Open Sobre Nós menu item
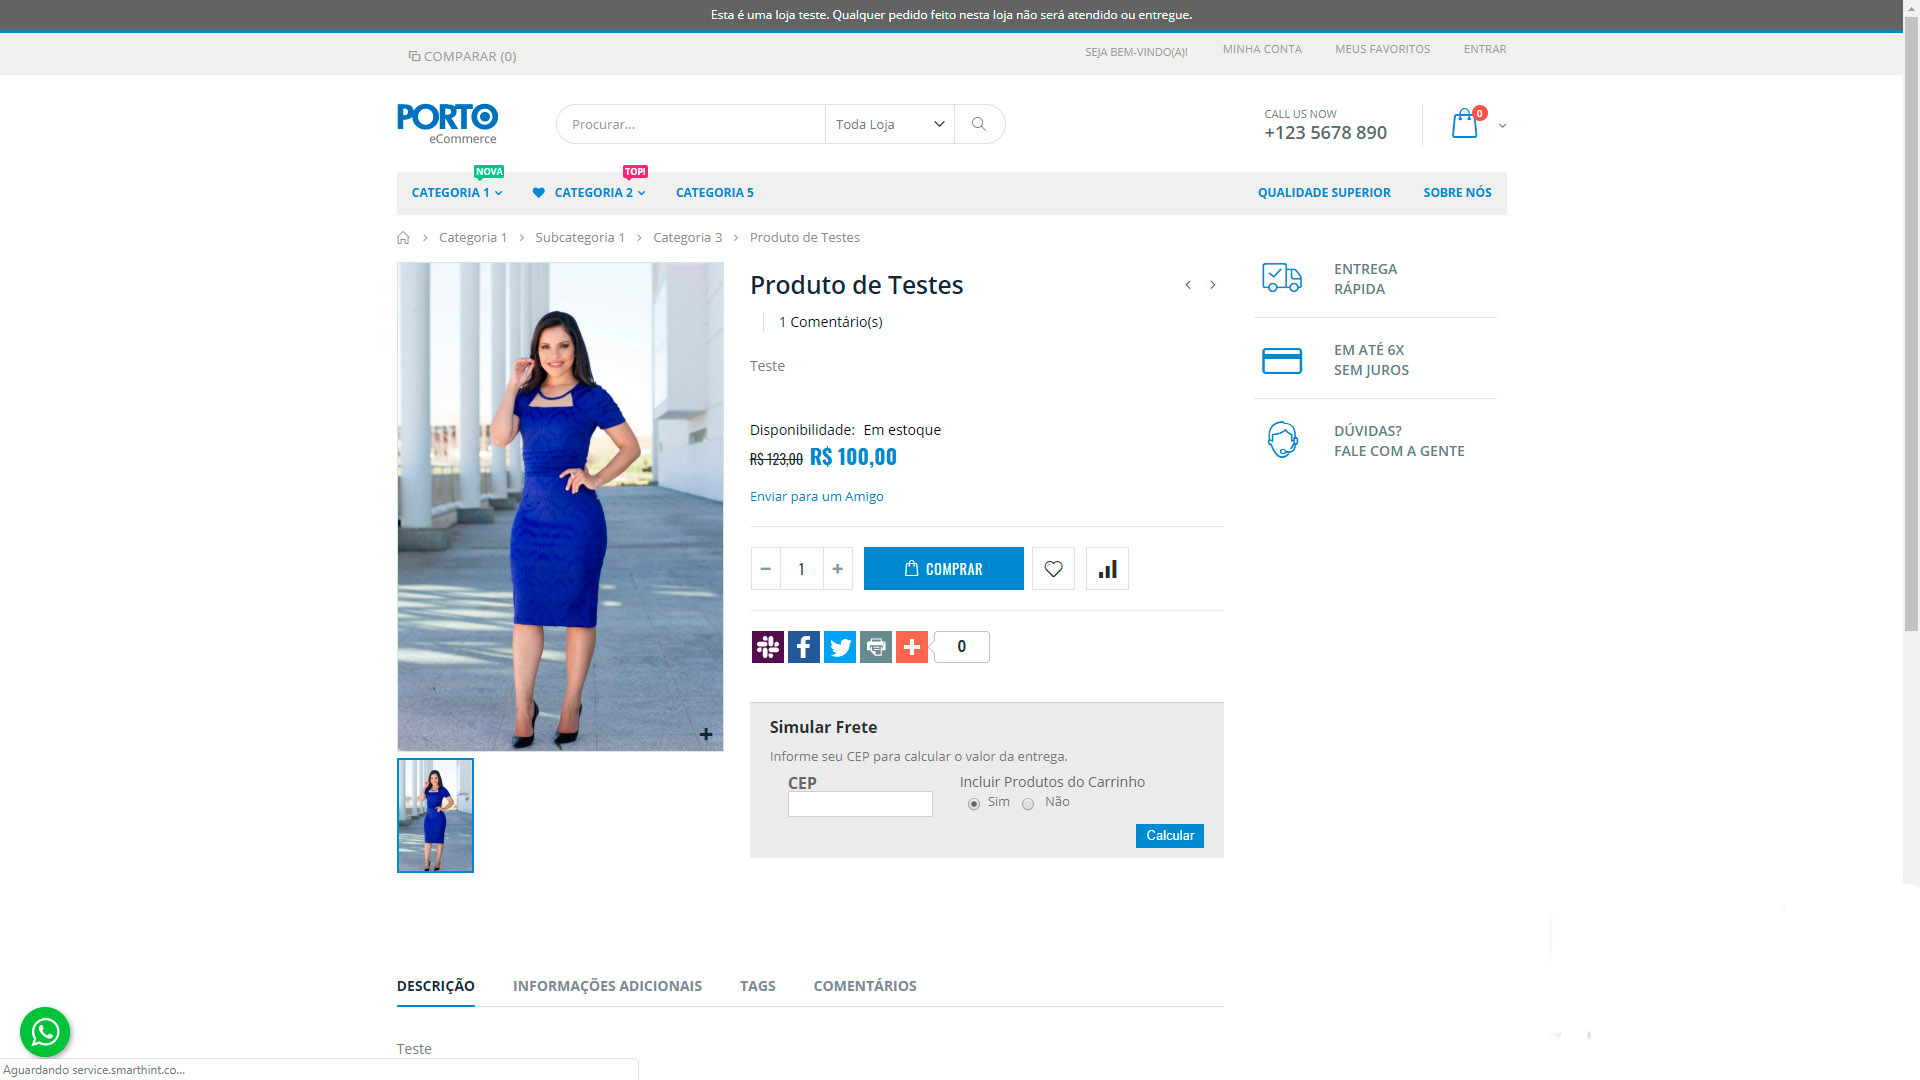1920x1080 pixels. (x=1457, y=193)
